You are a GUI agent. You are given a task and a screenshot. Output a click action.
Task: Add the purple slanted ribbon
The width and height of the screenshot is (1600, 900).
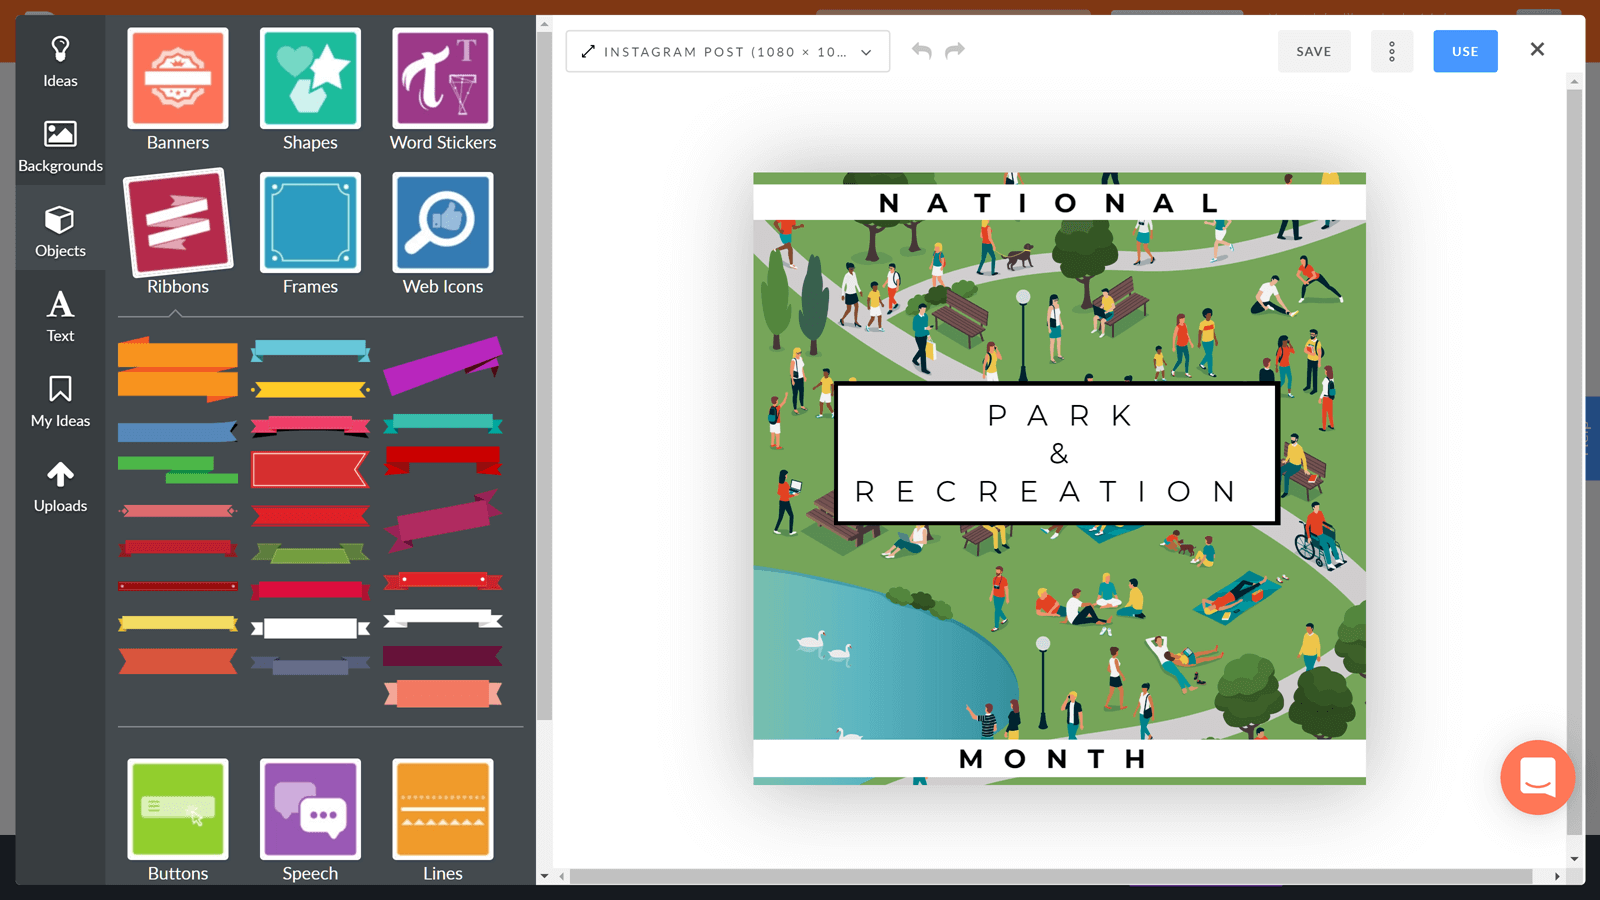[442, 364]
